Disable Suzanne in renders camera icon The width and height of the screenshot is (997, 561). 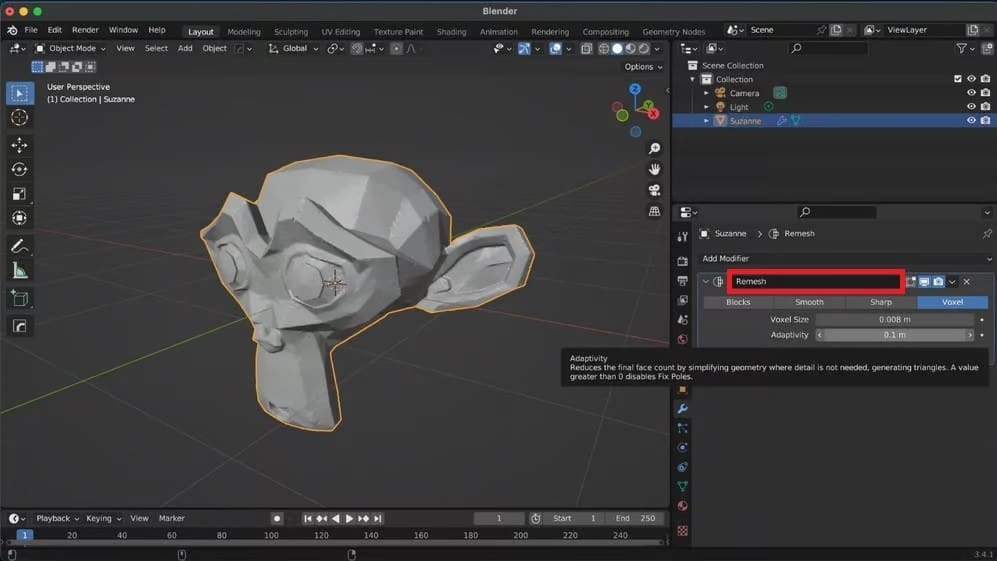(986, 120)
